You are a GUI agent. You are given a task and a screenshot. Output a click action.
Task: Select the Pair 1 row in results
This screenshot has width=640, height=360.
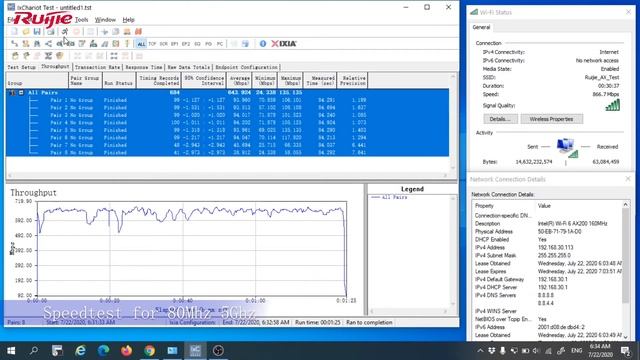tap(227, 100)
